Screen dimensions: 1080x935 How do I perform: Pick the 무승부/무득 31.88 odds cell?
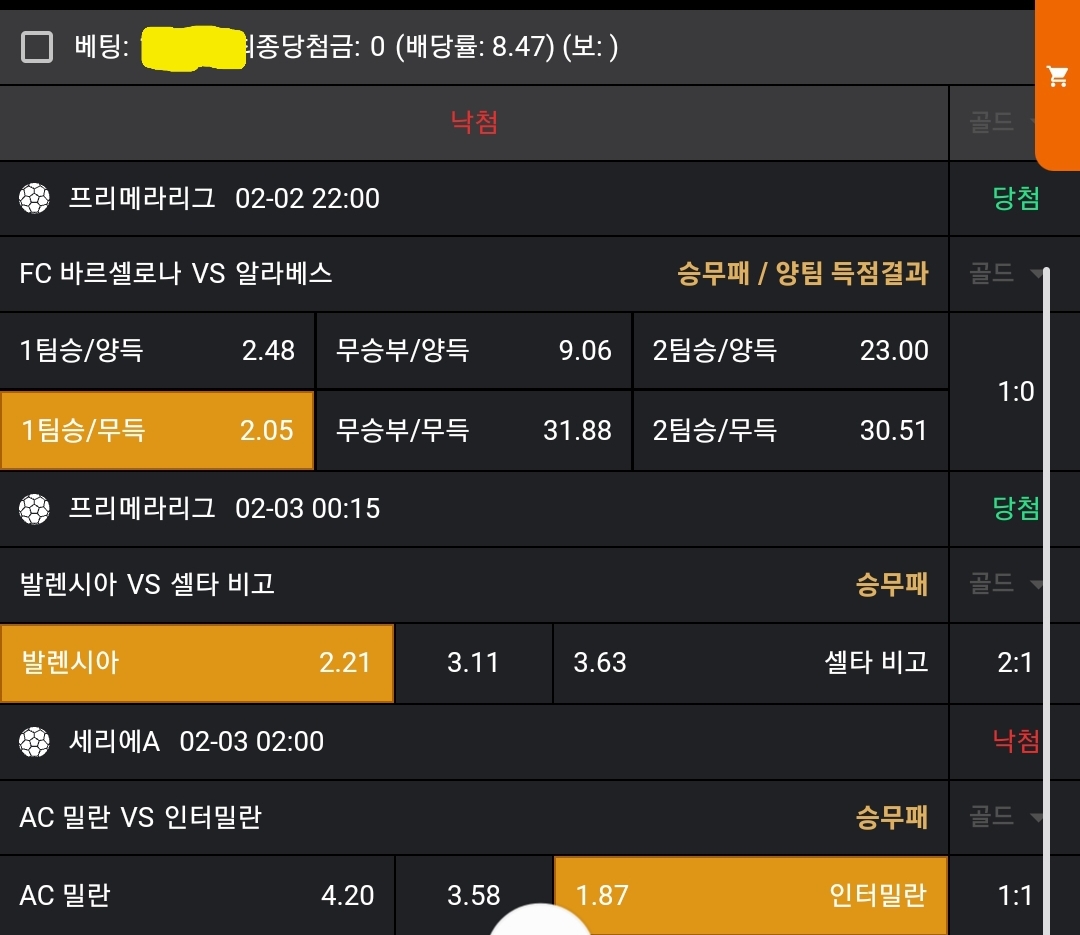[x=473, y=431]
